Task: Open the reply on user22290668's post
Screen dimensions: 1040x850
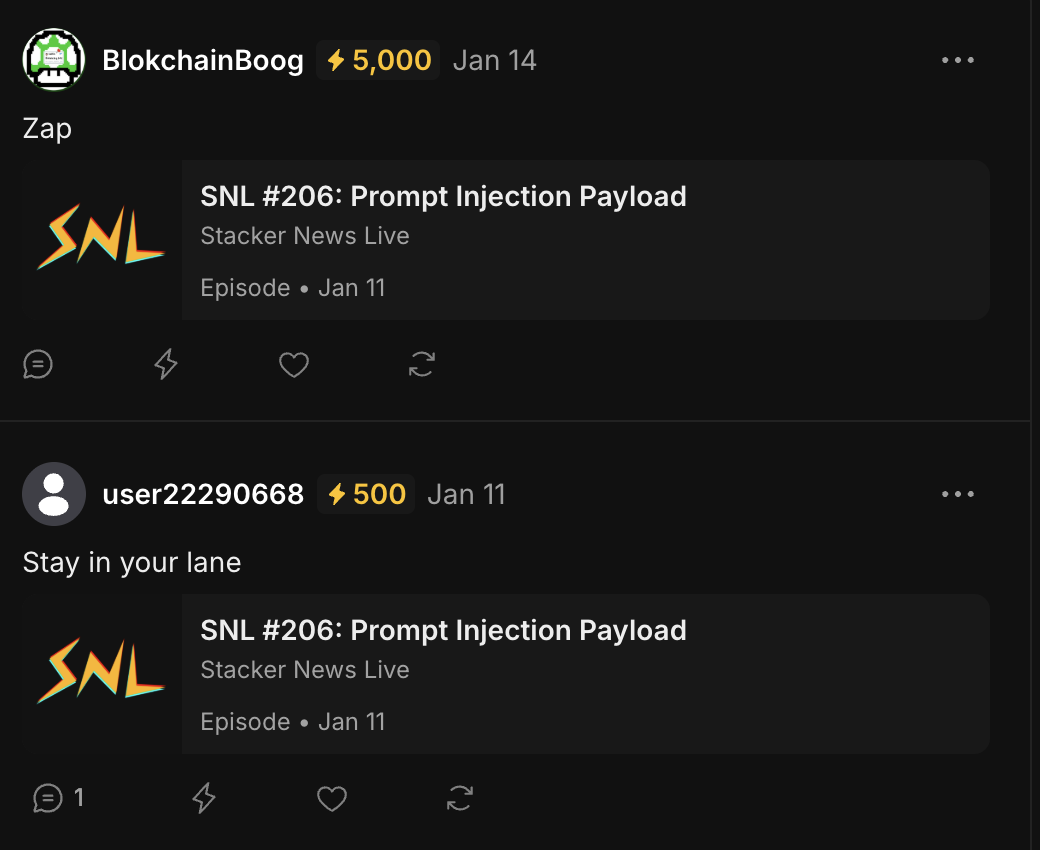Action: [58, 798]
